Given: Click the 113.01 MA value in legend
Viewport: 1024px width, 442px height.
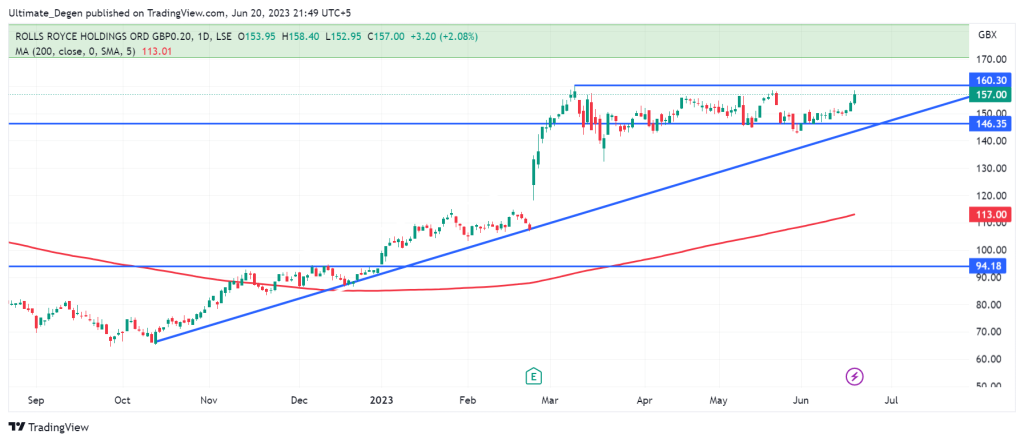Looking at the screenshot, I should click(155, 51).
